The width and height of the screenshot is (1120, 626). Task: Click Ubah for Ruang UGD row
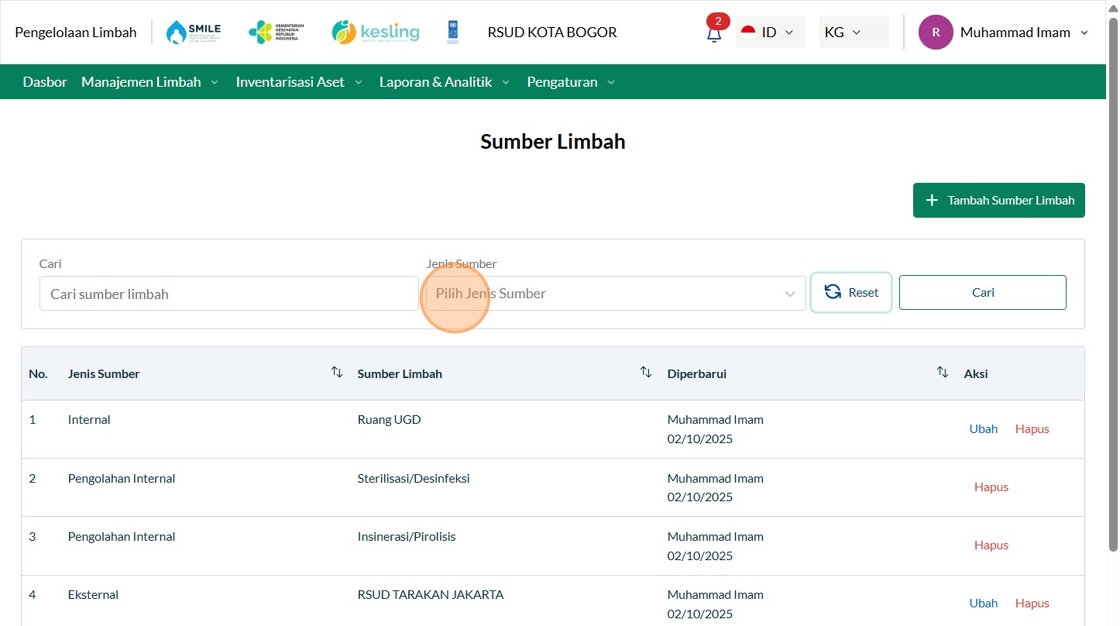tap(983, 429)
